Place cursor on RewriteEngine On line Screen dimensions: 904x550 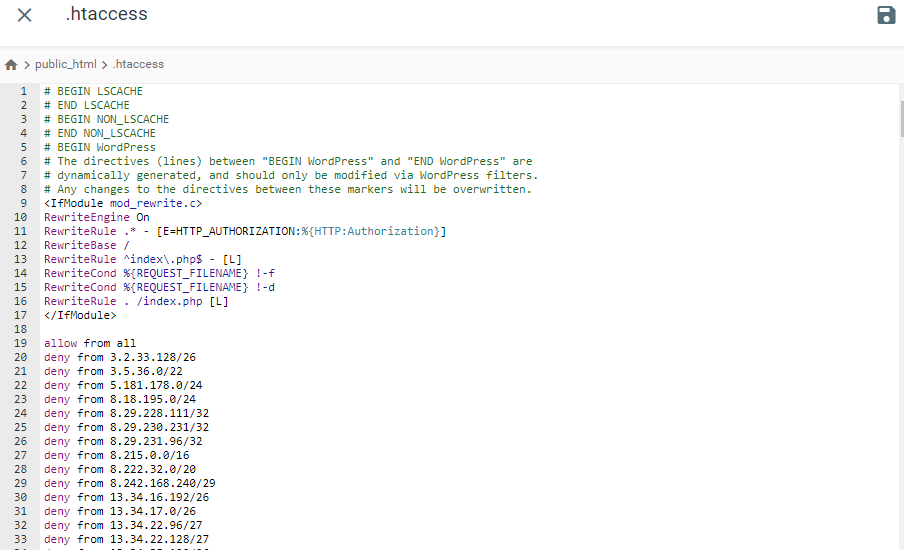96,217
